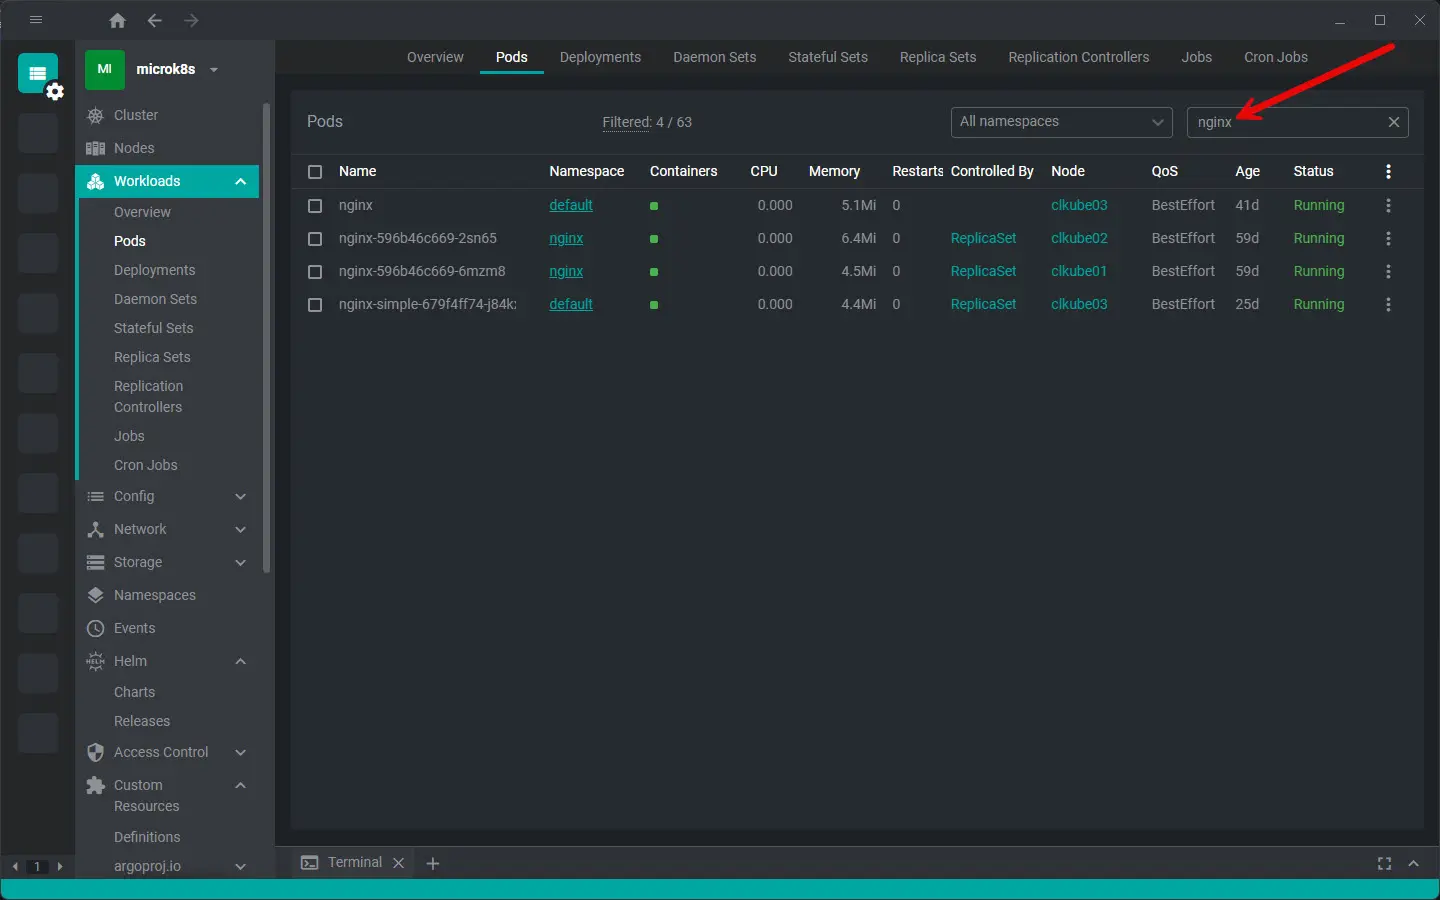Open actions menu for nginx-596b46c669-6mzm8
1440x900 pixels.
1388,272
